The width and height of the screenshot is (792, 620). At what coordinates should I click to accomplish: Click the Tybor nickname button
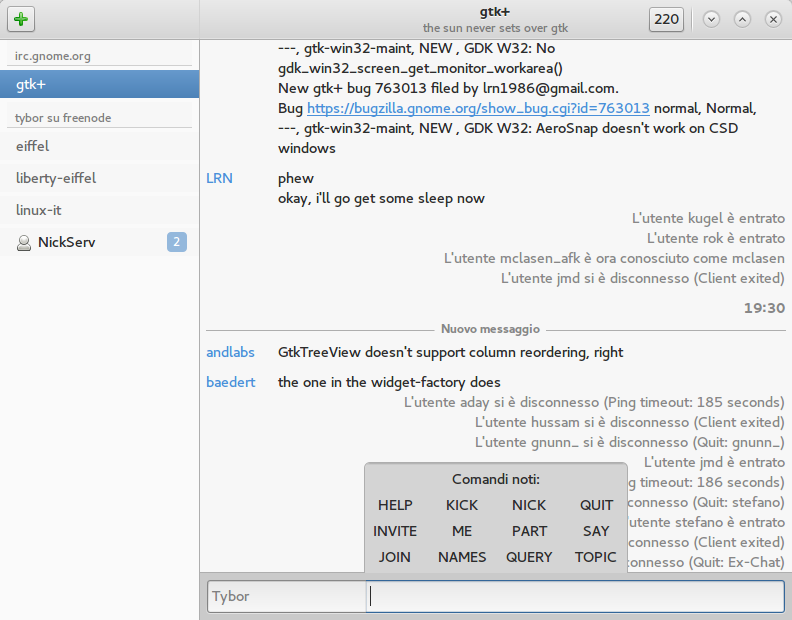[287, 596]
